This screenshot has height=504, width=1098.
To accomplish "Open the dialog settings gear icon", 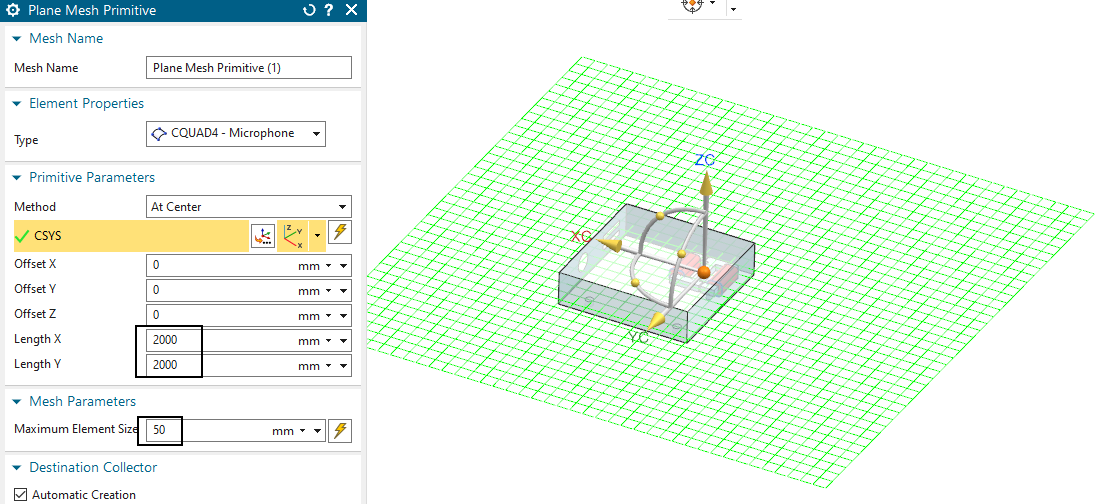I will click(x=11, y=11).
